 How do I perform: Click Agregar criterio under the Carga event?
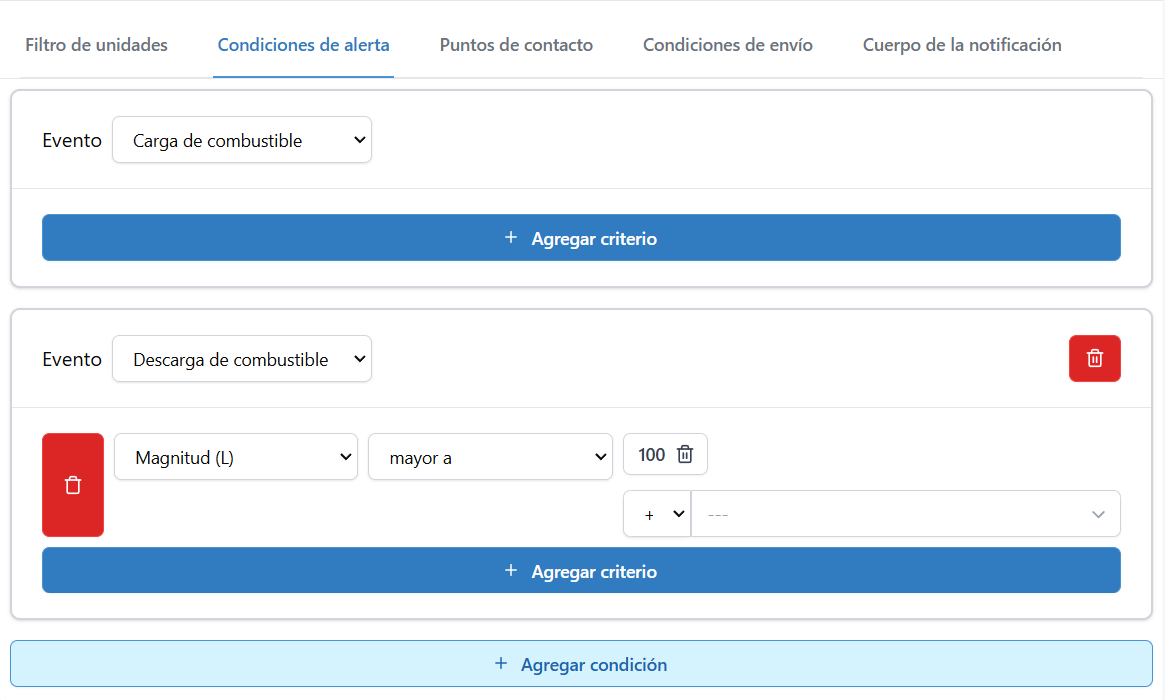click(x=581, y=238)
